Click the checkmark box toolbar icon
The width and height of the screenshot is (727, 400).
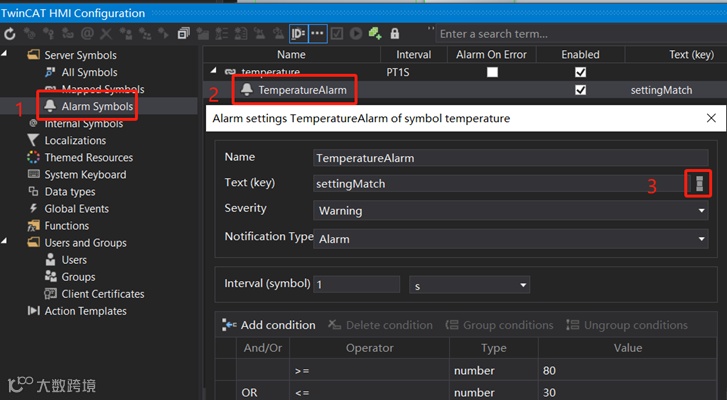337,33
